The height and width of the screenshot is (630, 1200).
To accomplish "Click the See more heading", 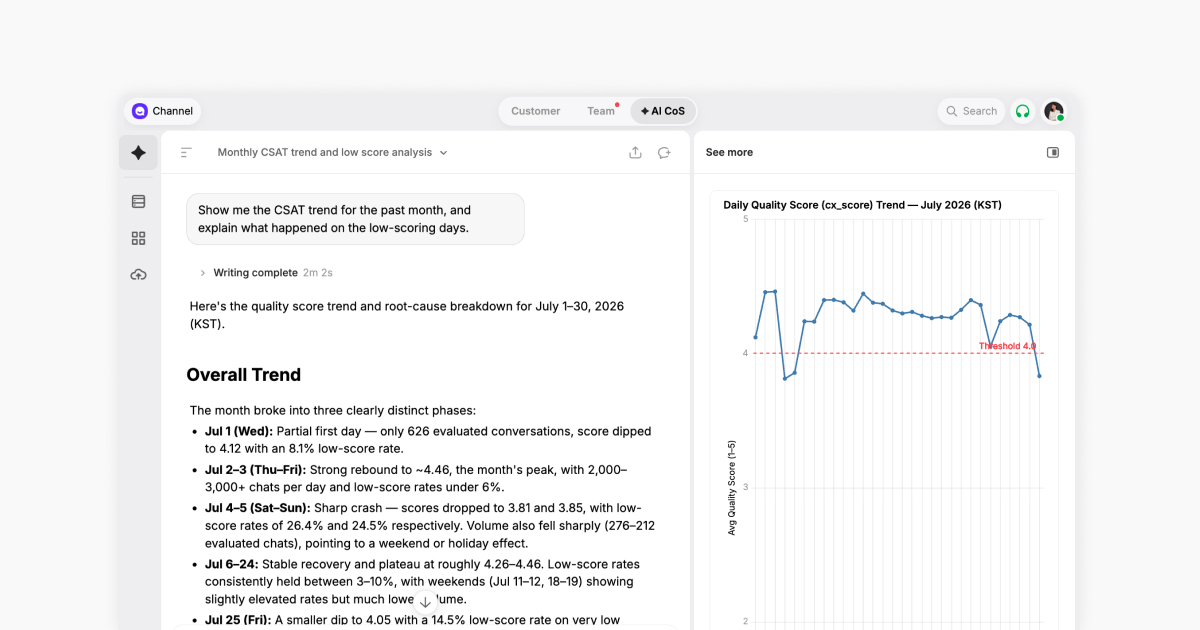I will 729,152.
